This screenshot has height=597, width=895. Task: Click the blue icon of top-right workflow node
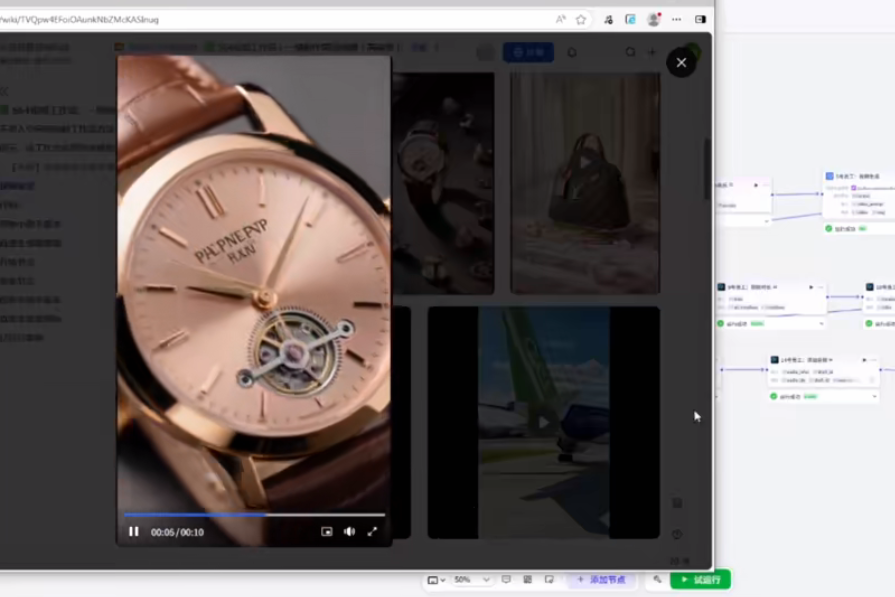tap(829, 176)
